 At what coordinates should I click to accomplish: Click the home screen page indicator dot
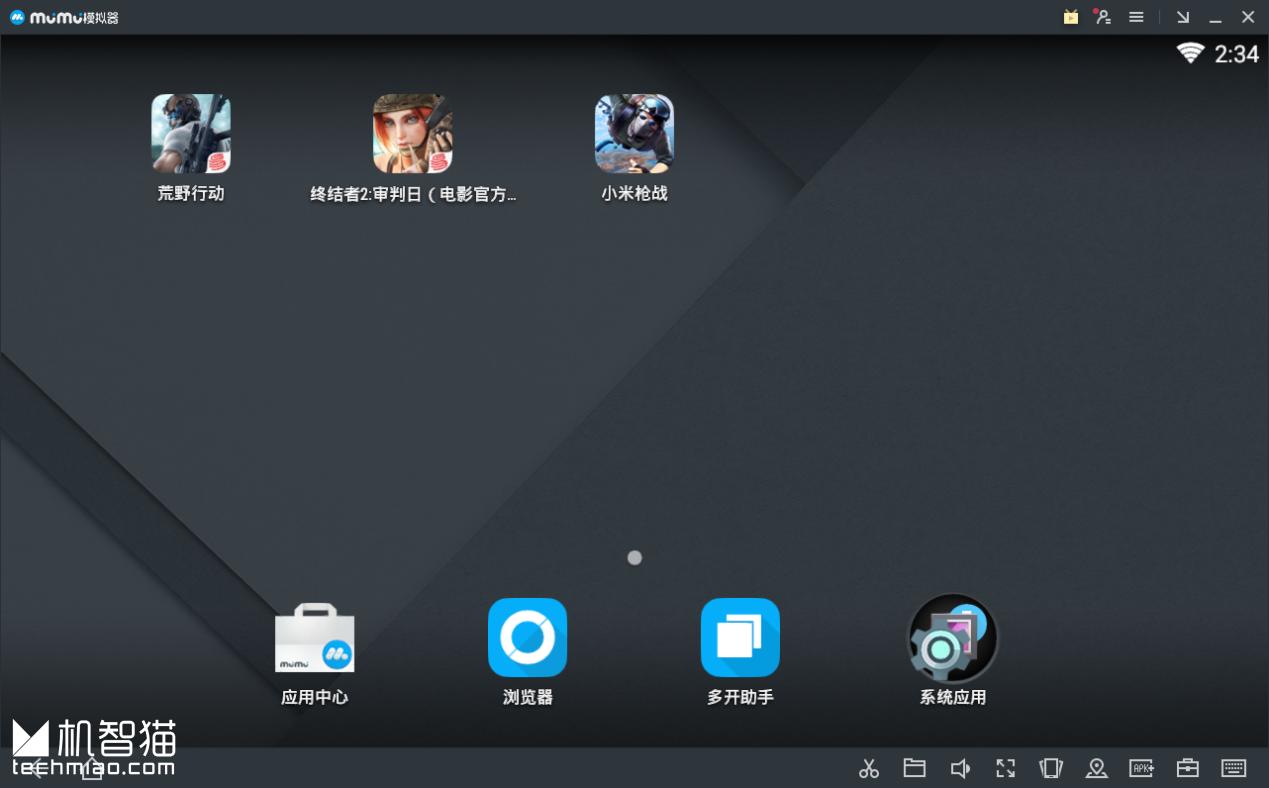click(635, 558)
